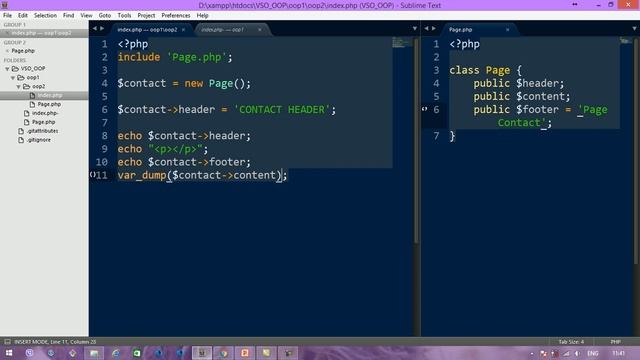Image resolution: width=640 pixels, height=360 pixels.
Task: Open the Project menu
Action: (x=146, y=16)
